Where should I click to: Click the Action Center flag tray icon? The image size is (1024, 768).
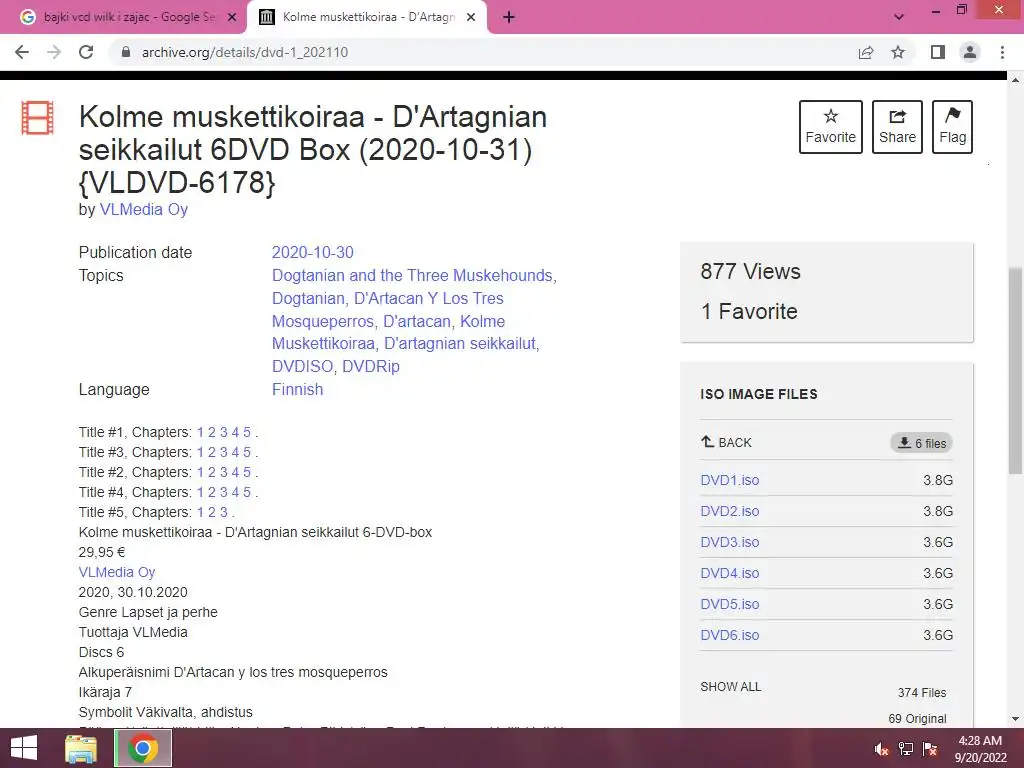click(930, 749)
